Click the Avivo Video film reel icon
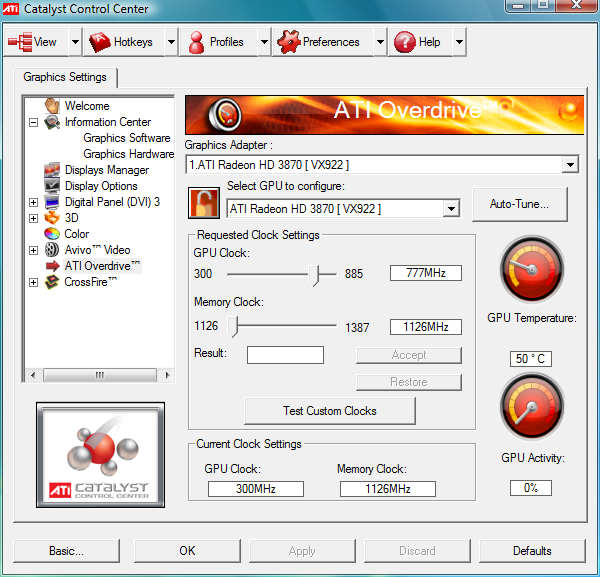The height and width of the screenshot is (577, 600). 52,250
